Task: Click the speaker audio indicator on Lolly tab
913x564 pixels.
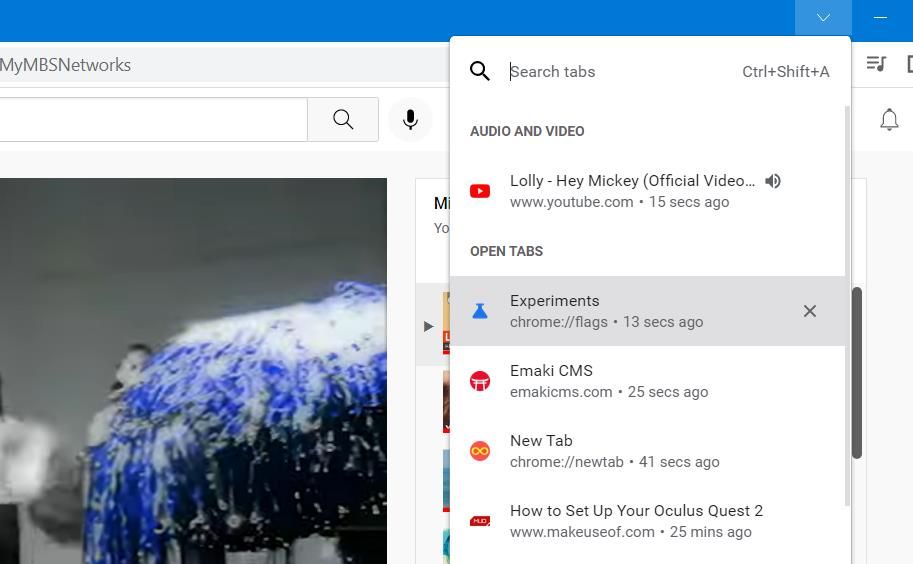Action: [x=773, y=181]
